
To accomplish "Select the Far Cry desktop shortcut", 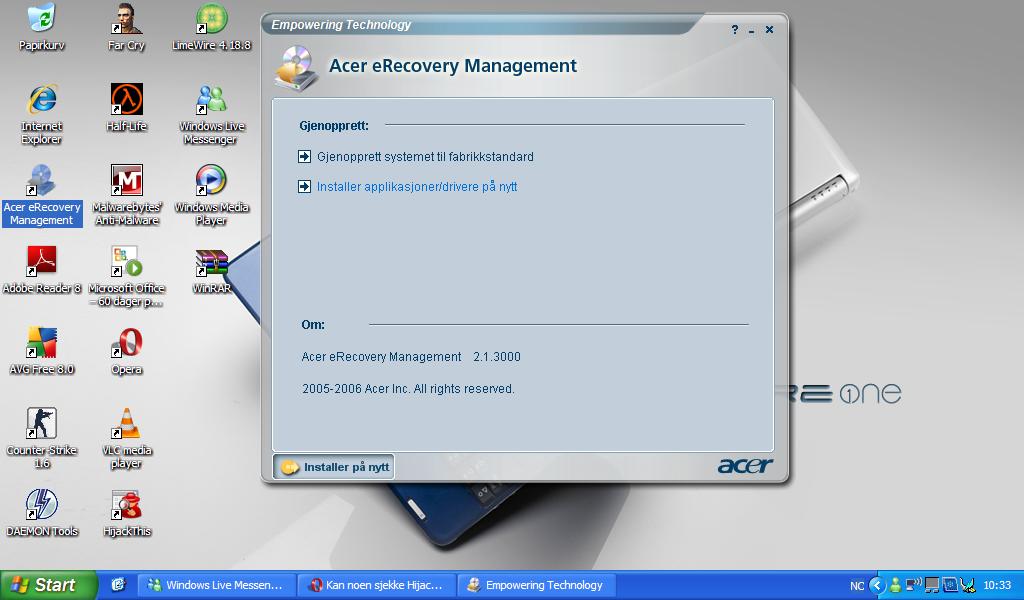I will point(126,27).
